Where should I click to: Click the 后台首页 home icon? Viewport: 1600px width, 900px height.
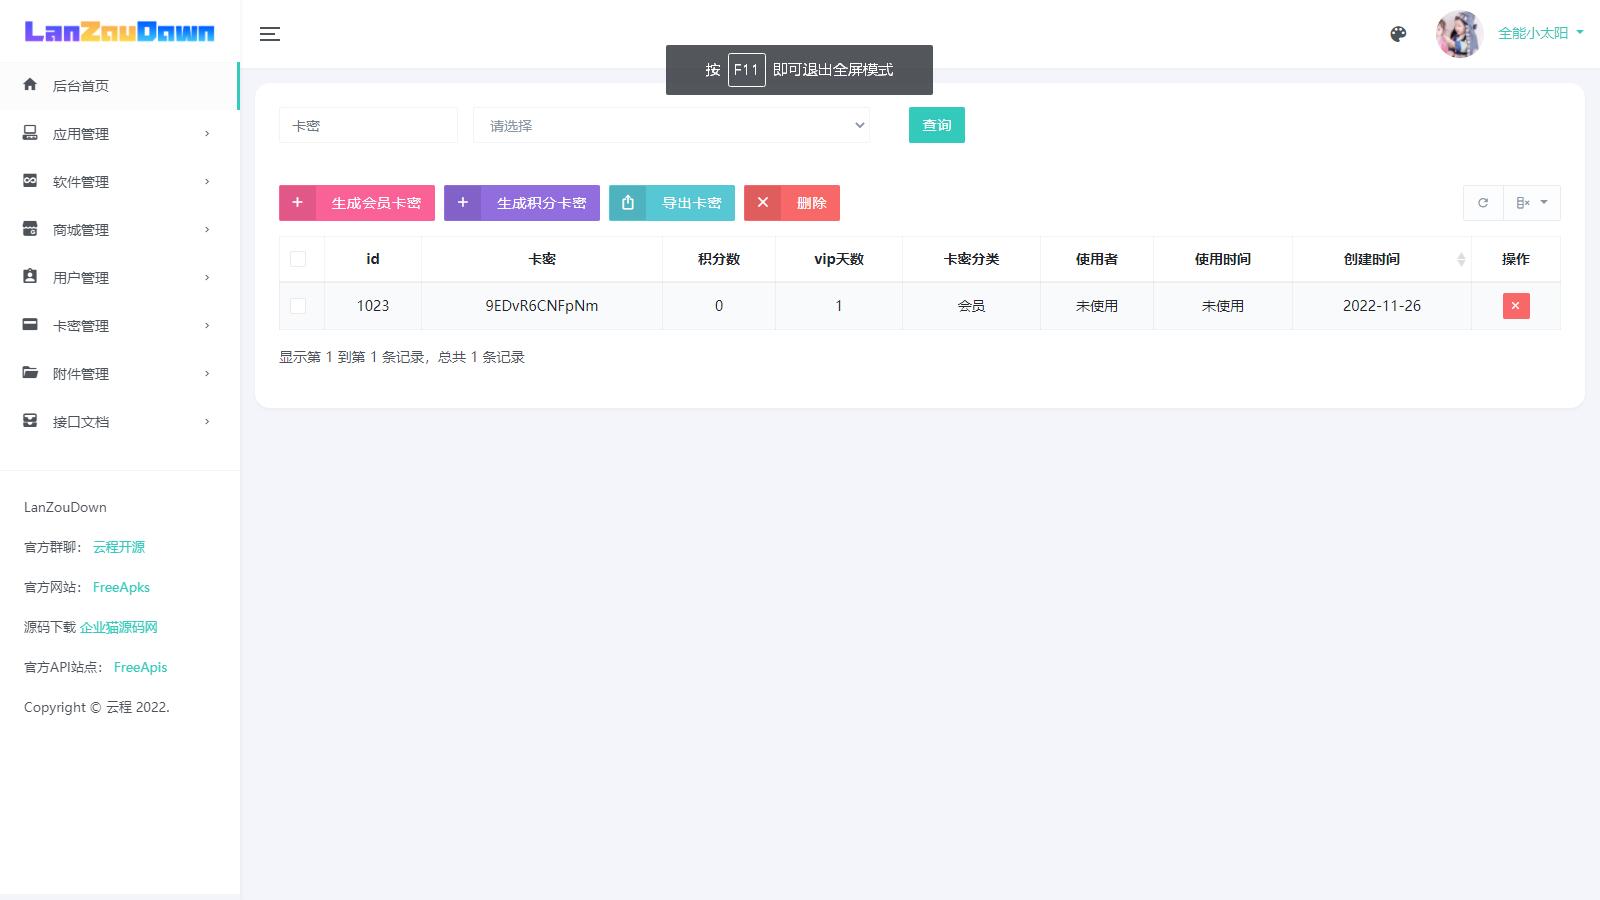[x=30, y=85]
